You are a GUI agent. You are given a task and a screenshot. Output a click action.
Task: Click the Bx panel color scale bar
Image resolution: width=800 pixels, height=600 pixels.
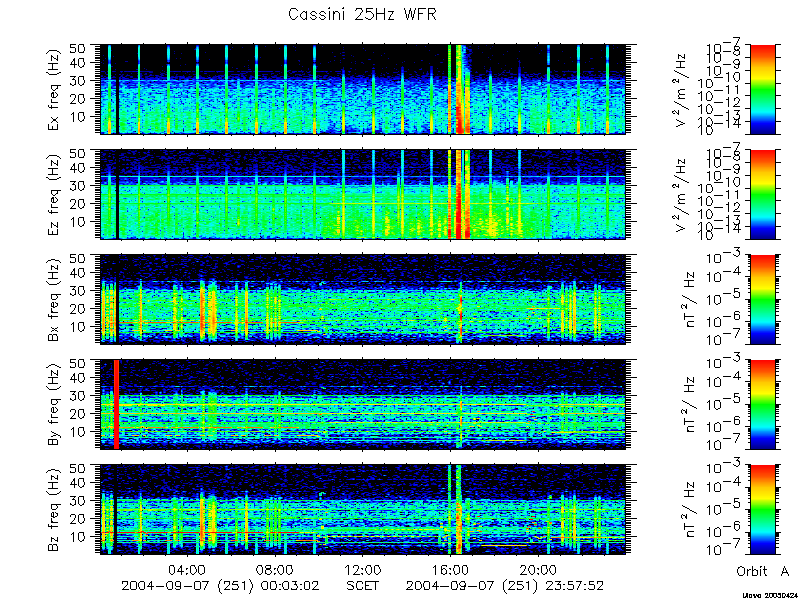tap(763, 299)
